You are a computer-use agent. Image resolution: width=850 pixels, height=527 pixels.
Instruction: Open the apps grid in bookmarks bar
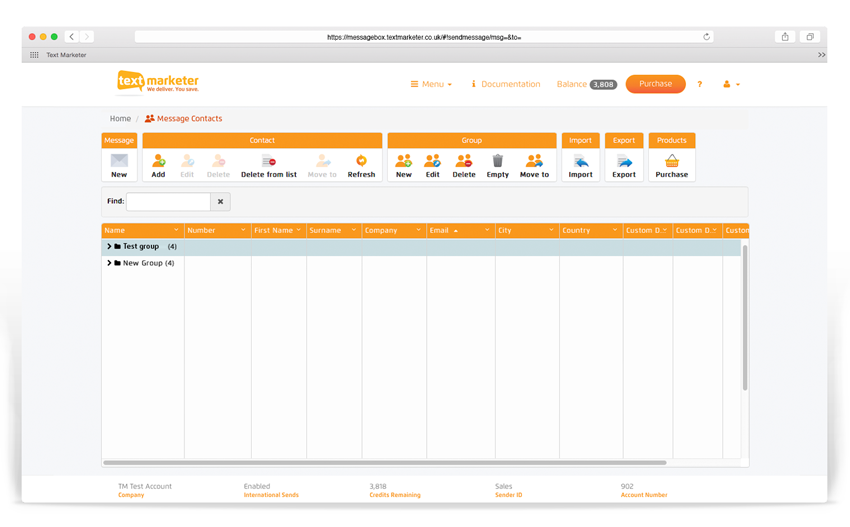pos(34,55)
